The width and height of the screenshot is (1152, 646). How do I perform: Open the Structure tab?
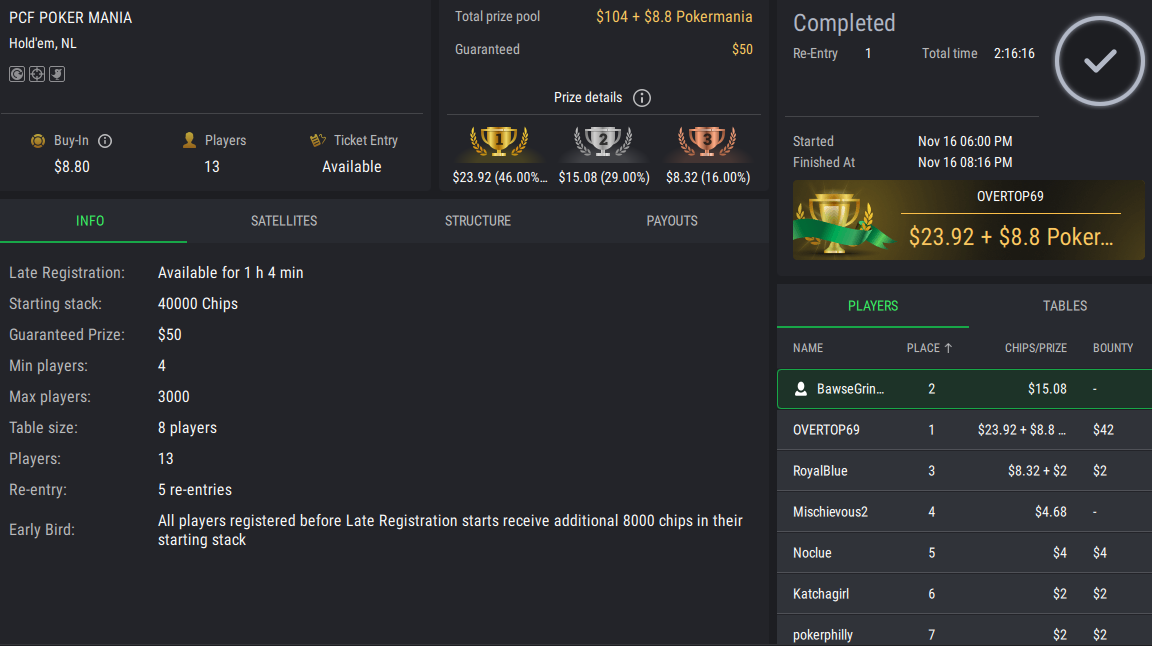click(x=478, y=221)
